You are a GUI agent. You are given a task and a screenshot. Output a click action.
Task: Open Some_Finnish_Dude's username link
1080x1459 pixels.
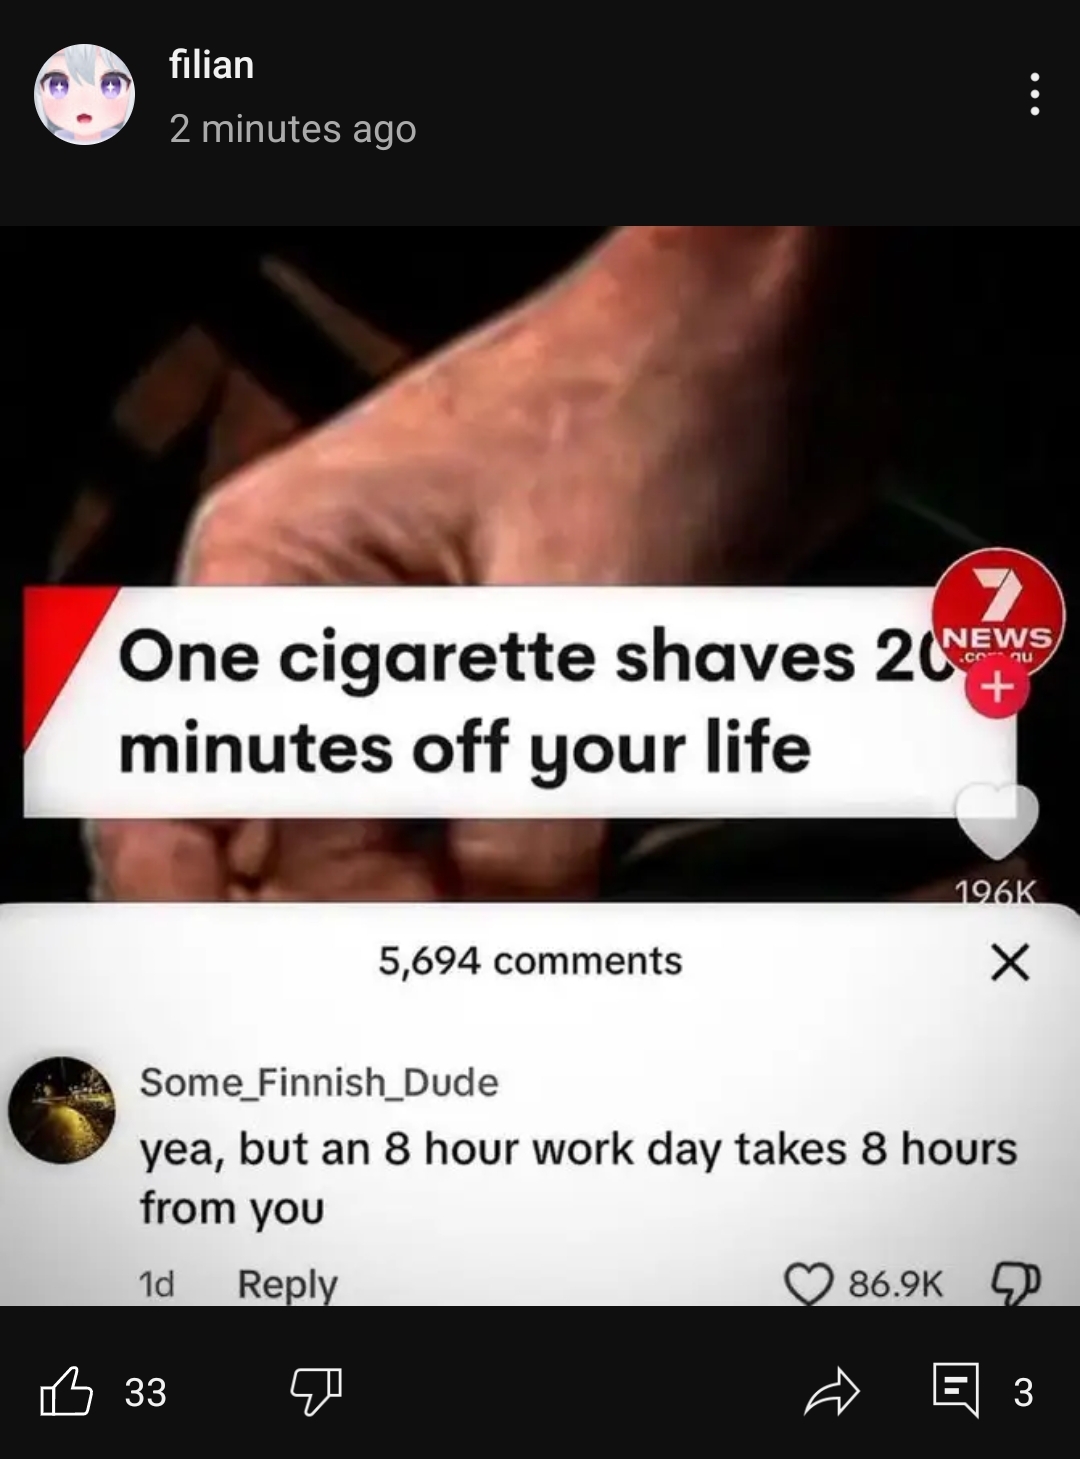tap(319, 1082)
